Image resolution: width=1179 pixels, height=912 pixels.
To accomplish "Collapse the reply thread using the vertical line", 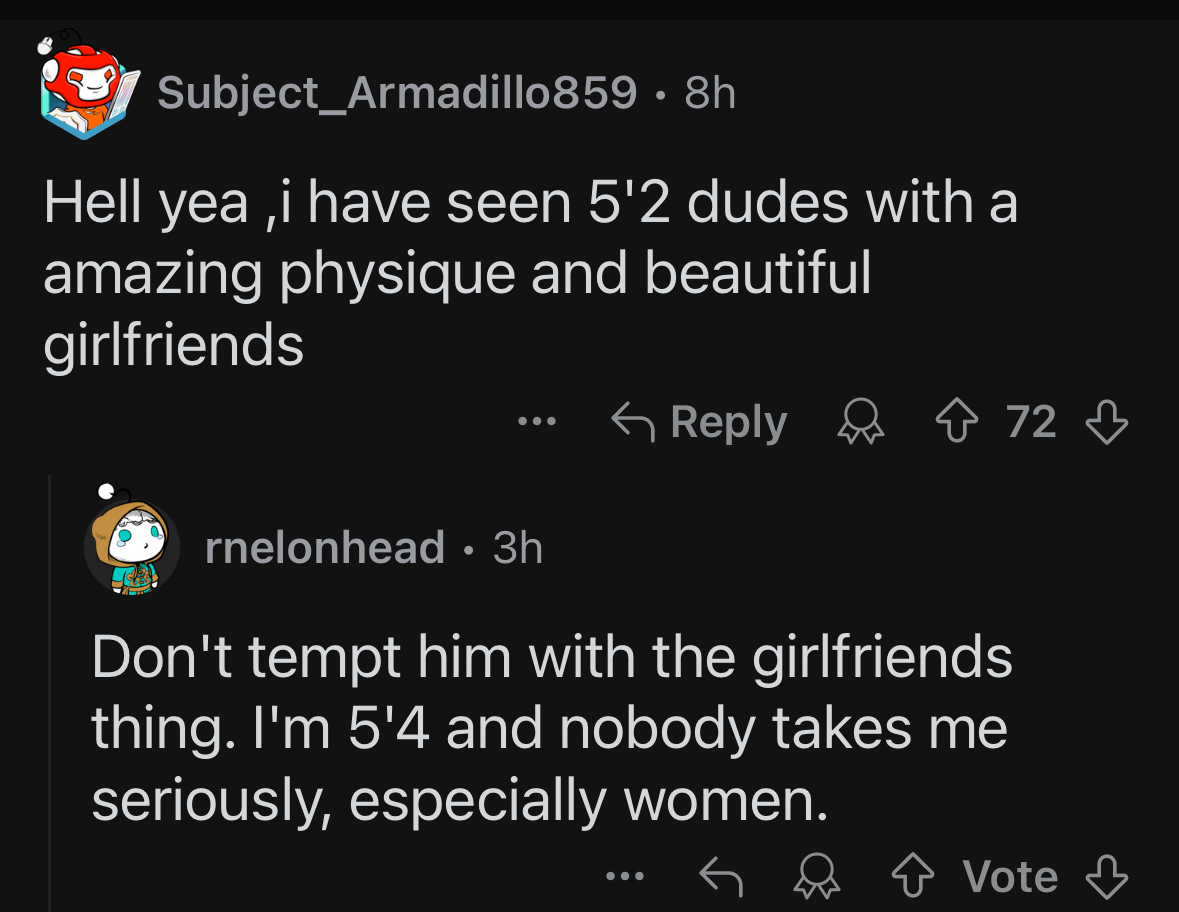I will point(50,690).
